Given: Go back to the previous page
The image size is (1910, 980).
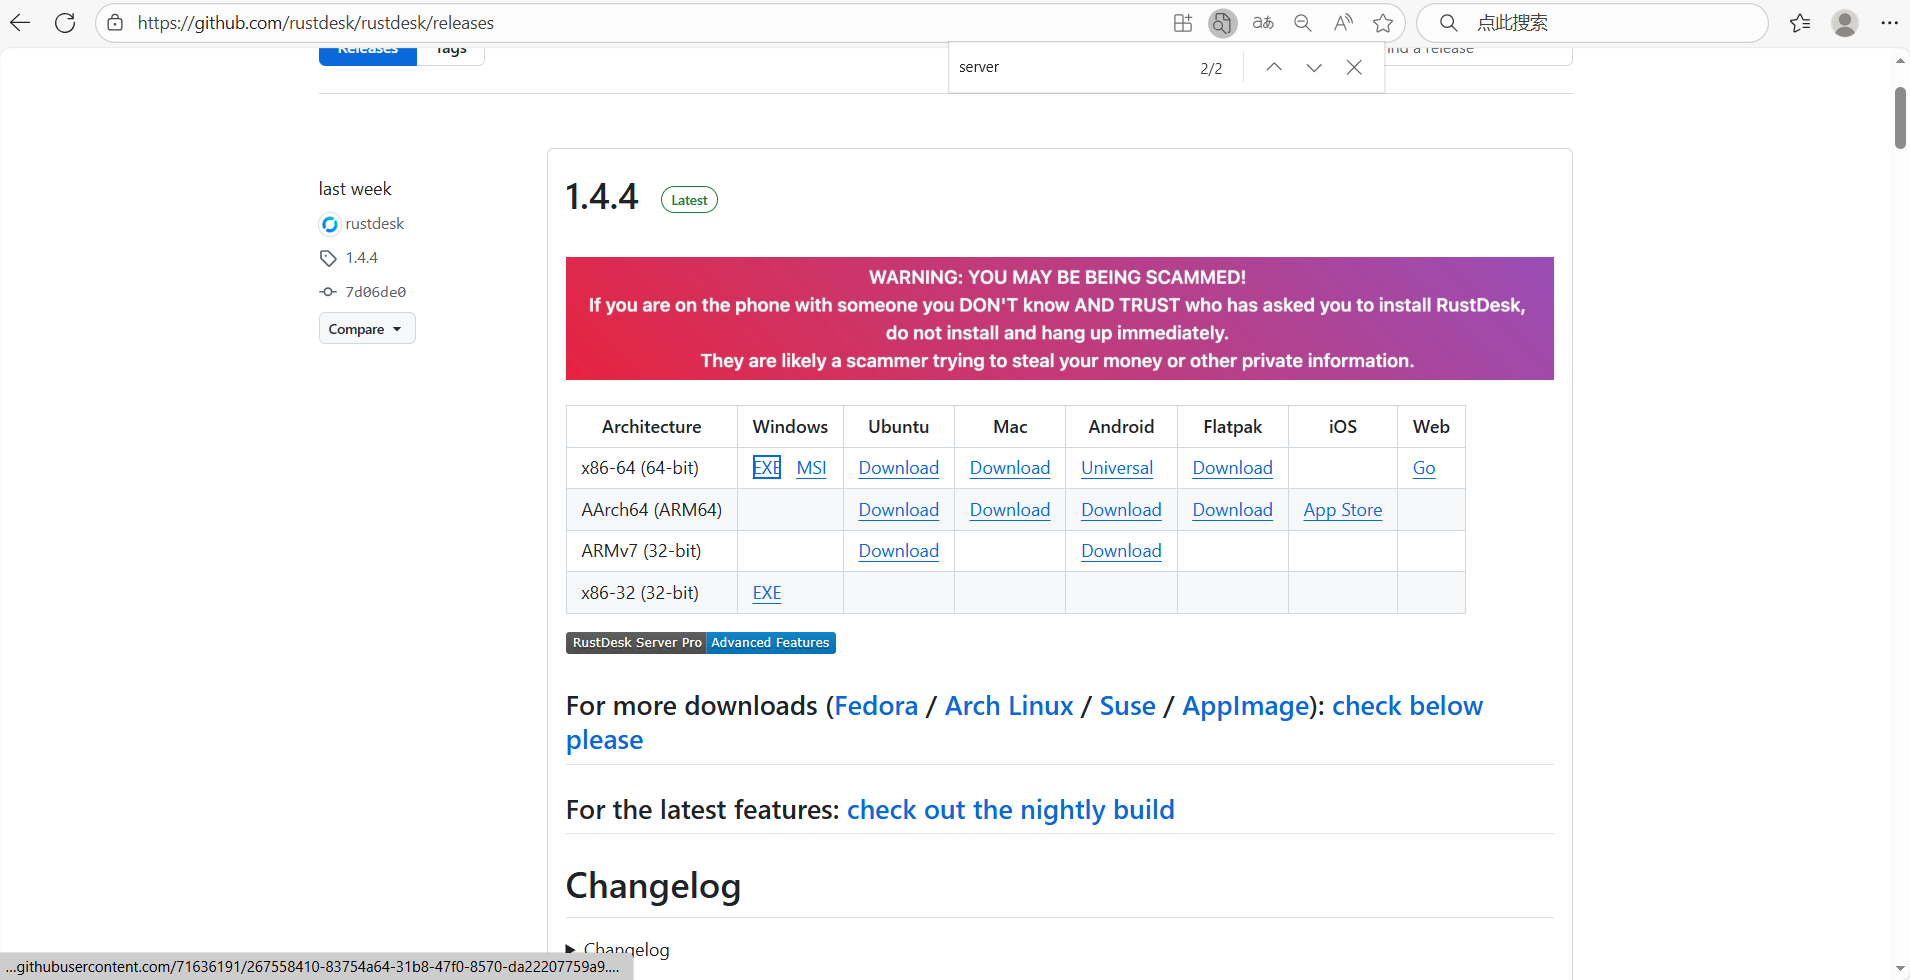Looking at the screenshot, I should [x=20, y=22].
